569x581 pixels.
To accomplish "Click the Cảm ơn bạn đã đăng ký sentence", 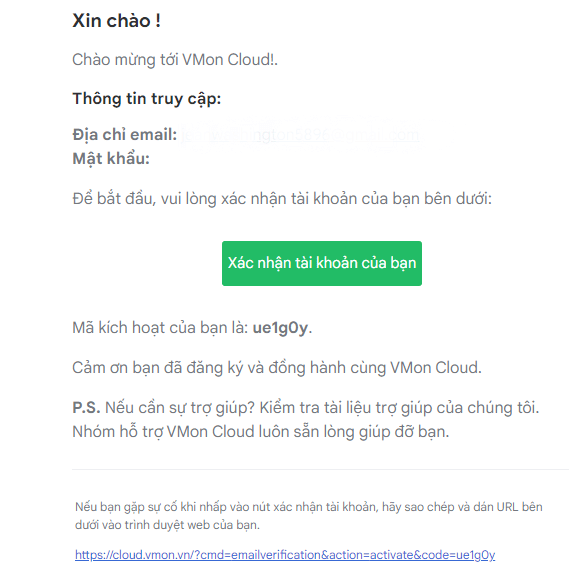I will point(277,368).
